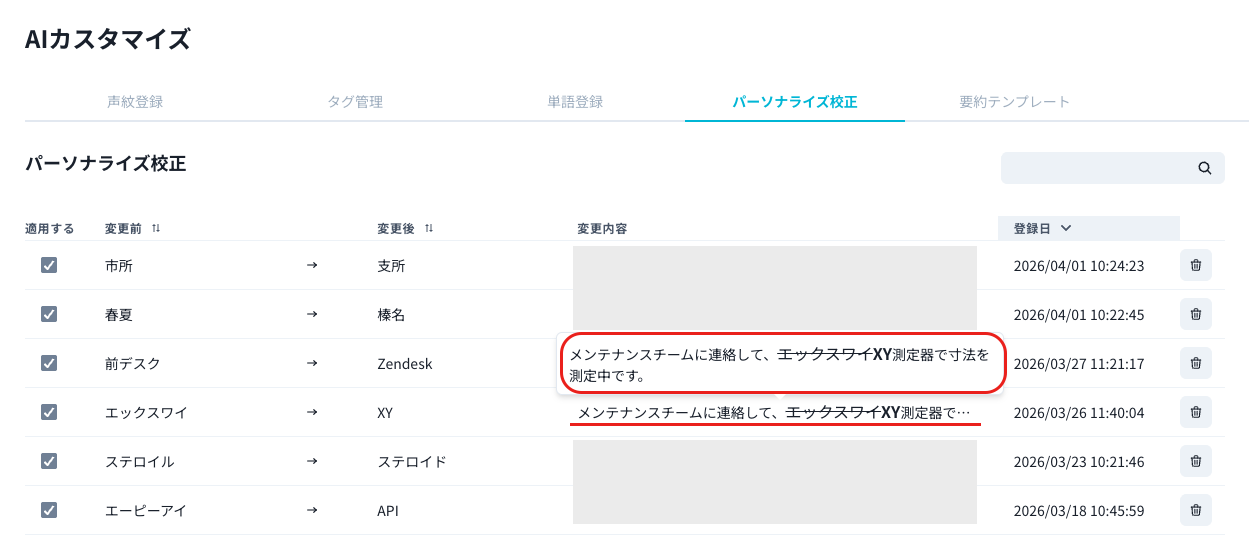Delete the 市所 correction row

1195,266
